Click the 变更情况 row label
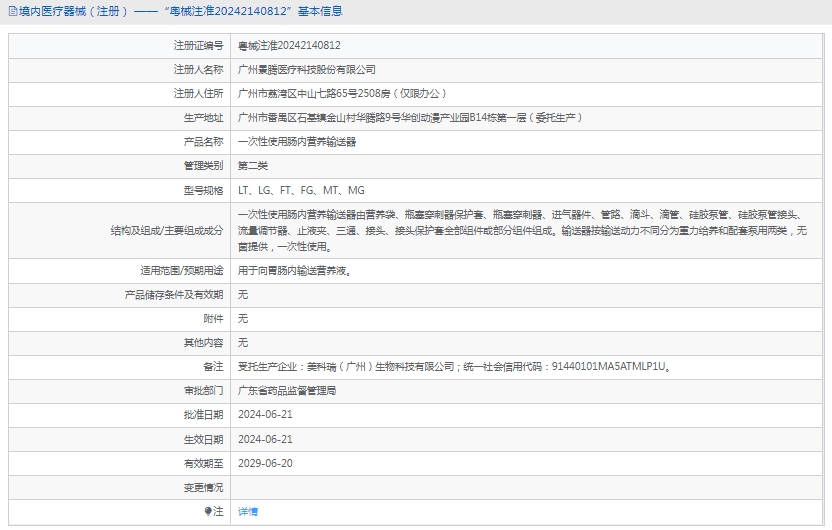This screenshot has height=530, width=832. pos(202,487)
